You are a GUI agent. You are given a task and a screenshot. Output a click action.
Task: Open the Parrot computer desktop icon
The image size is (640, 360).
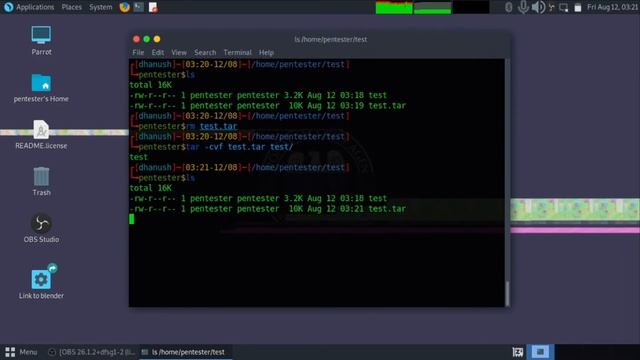pyautogui.click(x=41, y=36)
